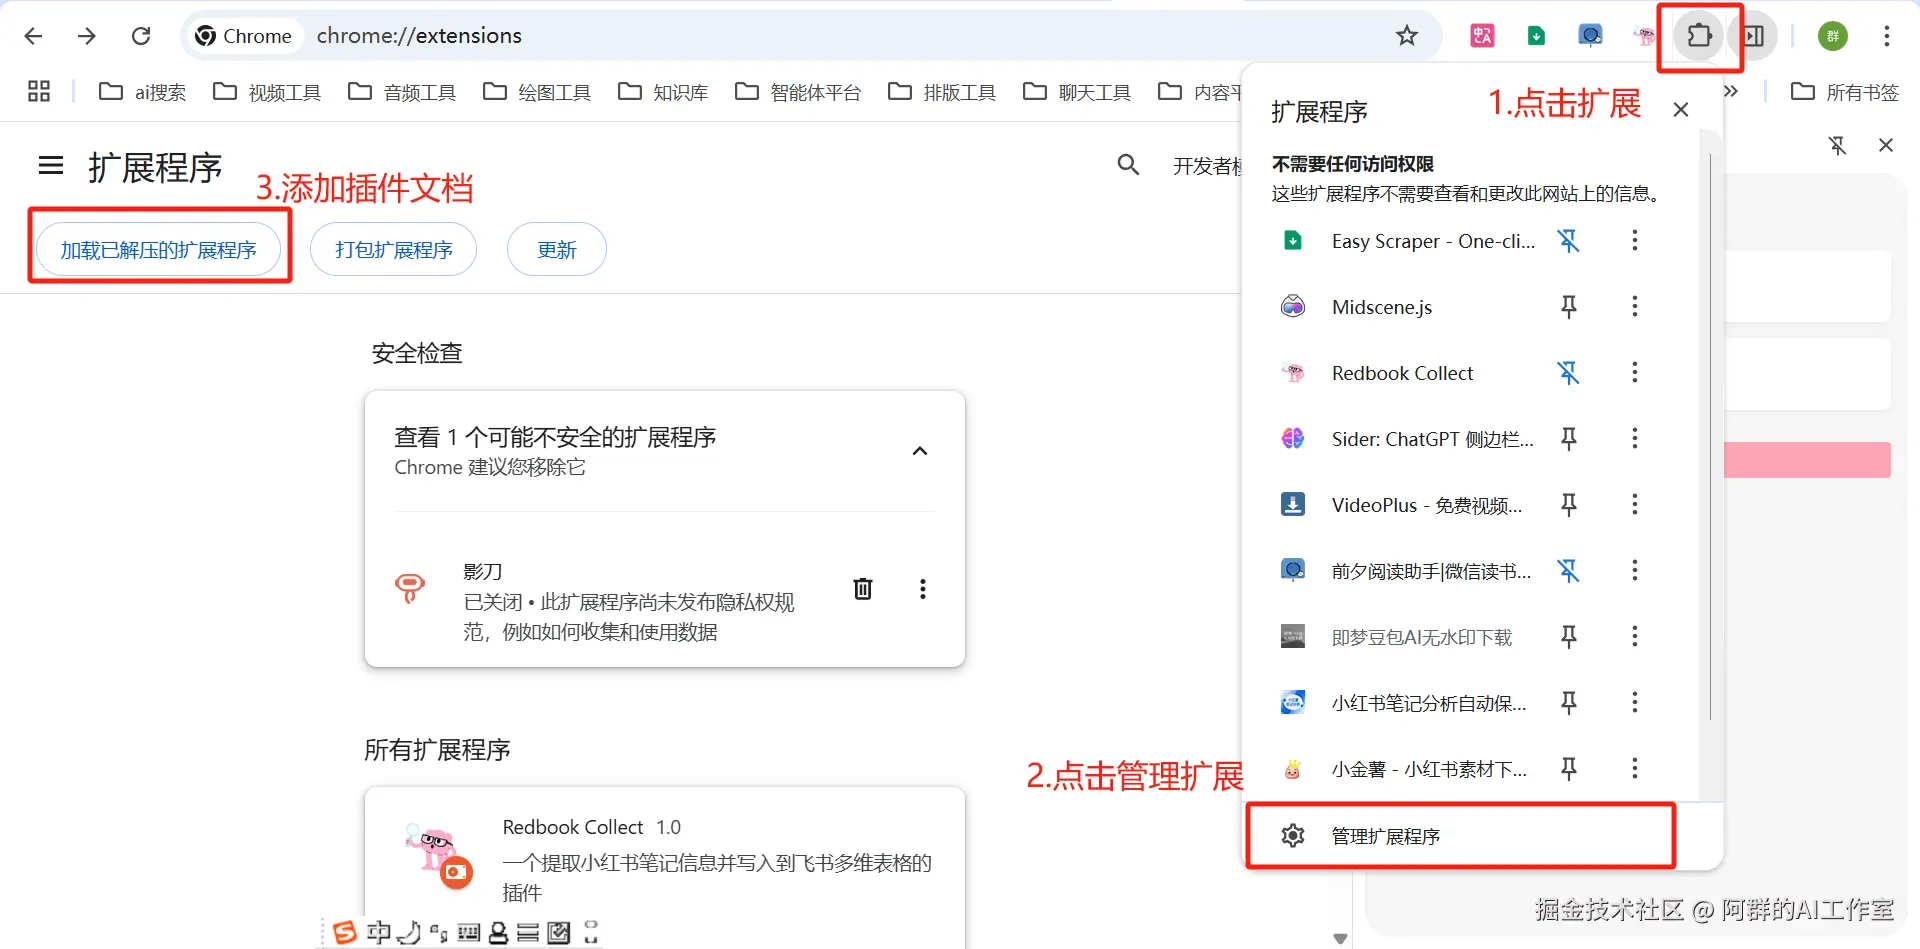1920x949 pixels.
Task: Click 加载已解压的扩展程序 button
Action: tap(158, 249)
